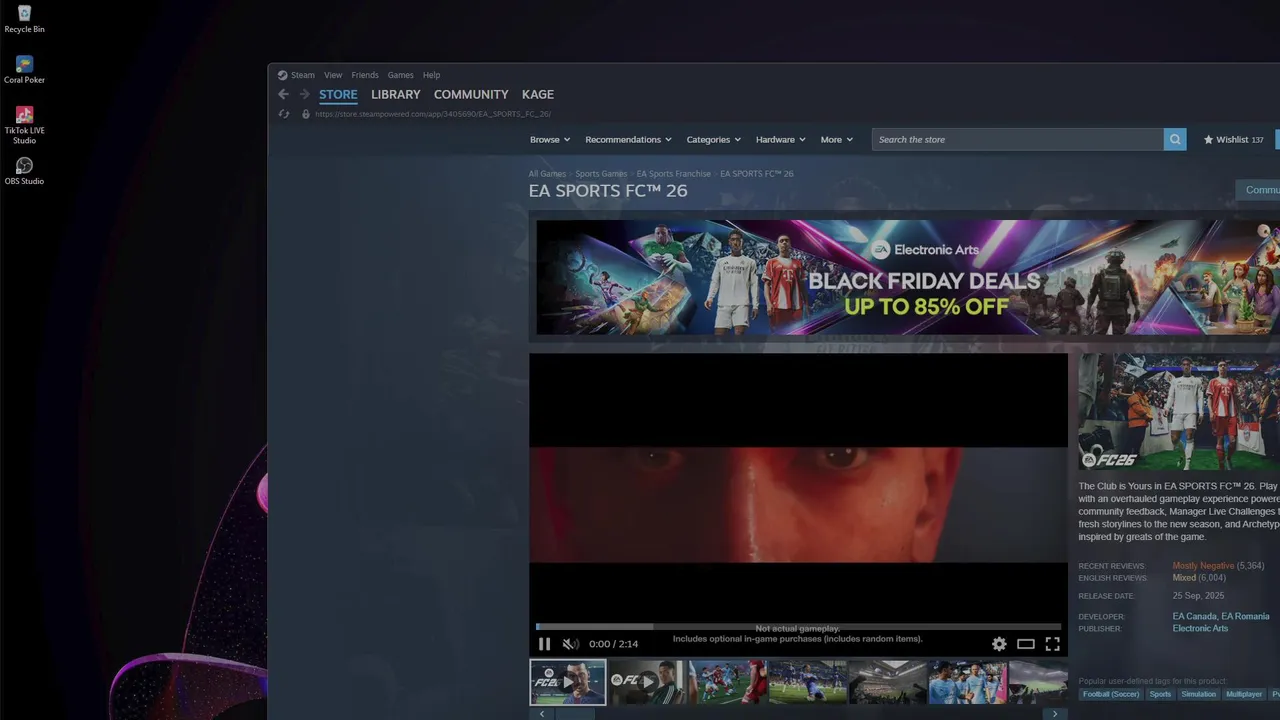Click the Multiplayer tag
The width and height of the screenshot is (1280, 720).
1244,694
